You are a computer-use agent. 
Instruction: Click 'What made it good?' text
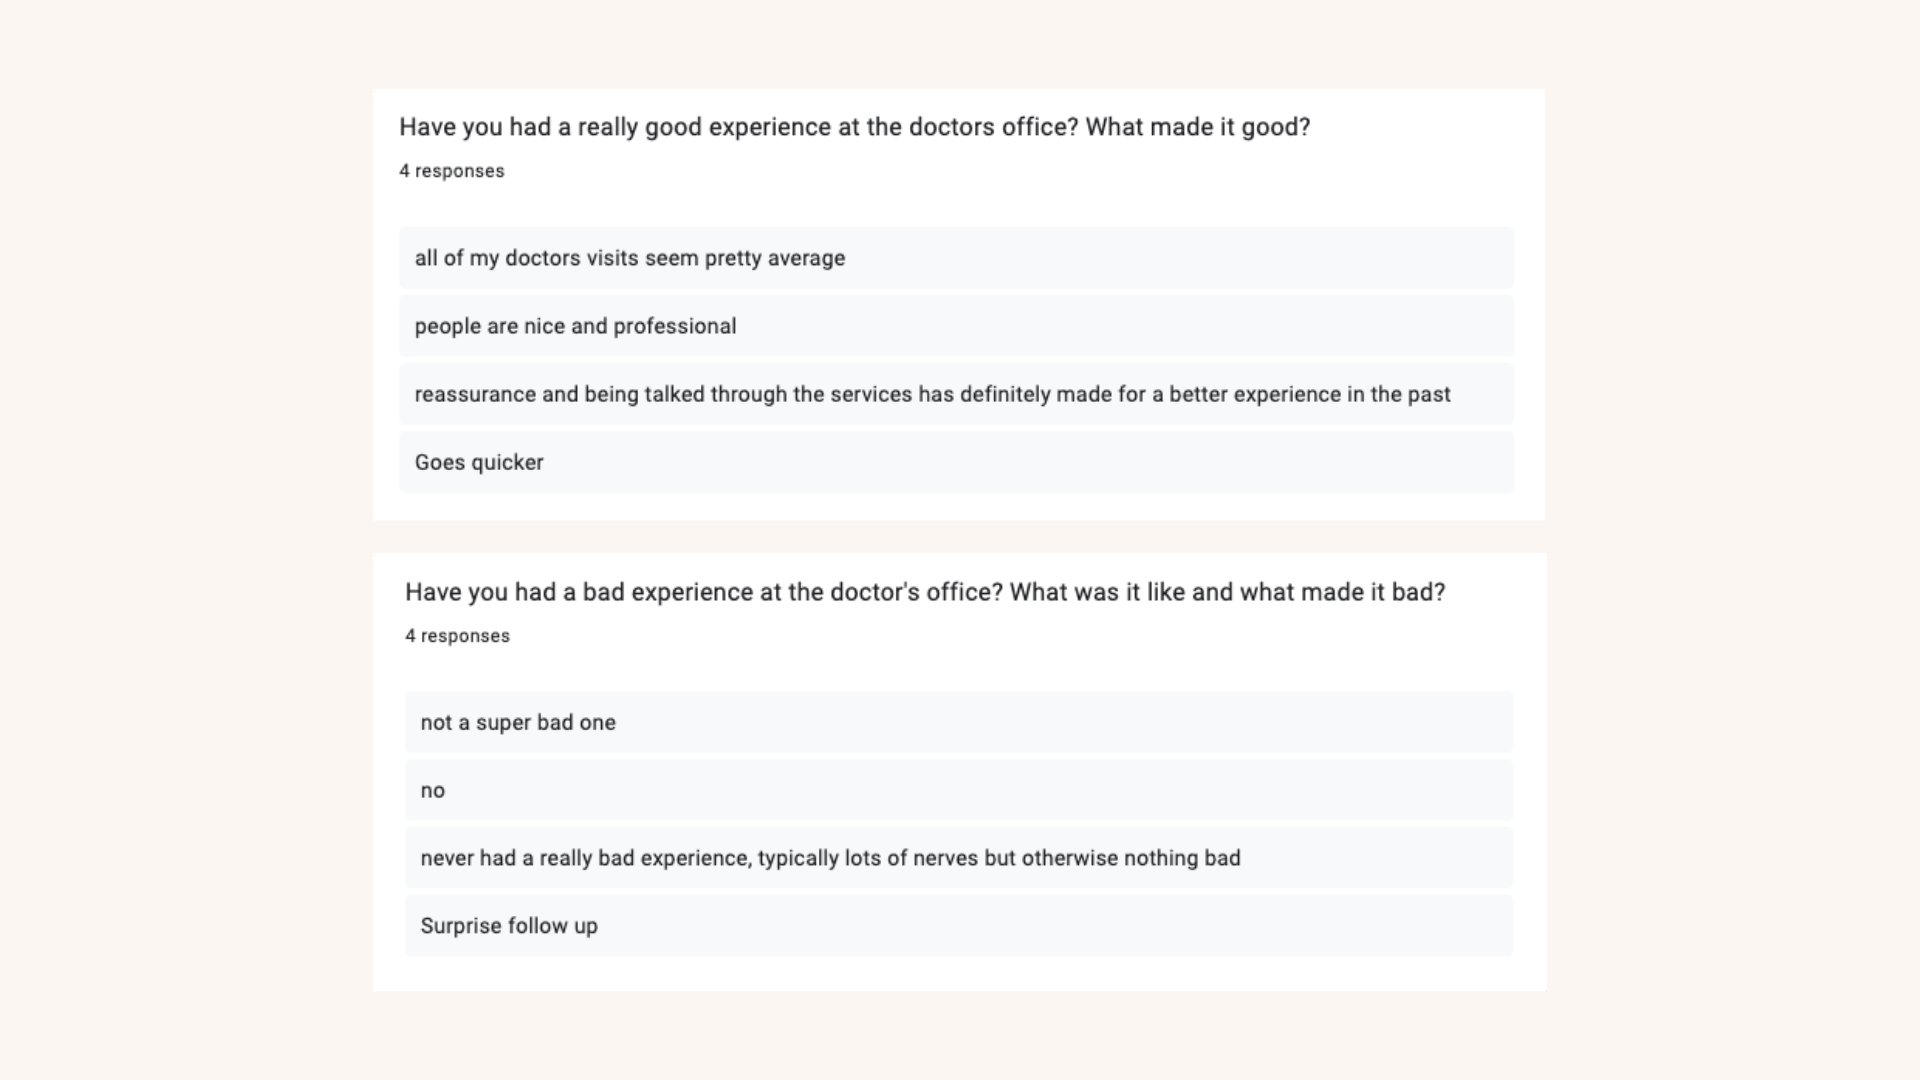(1197, 127)
